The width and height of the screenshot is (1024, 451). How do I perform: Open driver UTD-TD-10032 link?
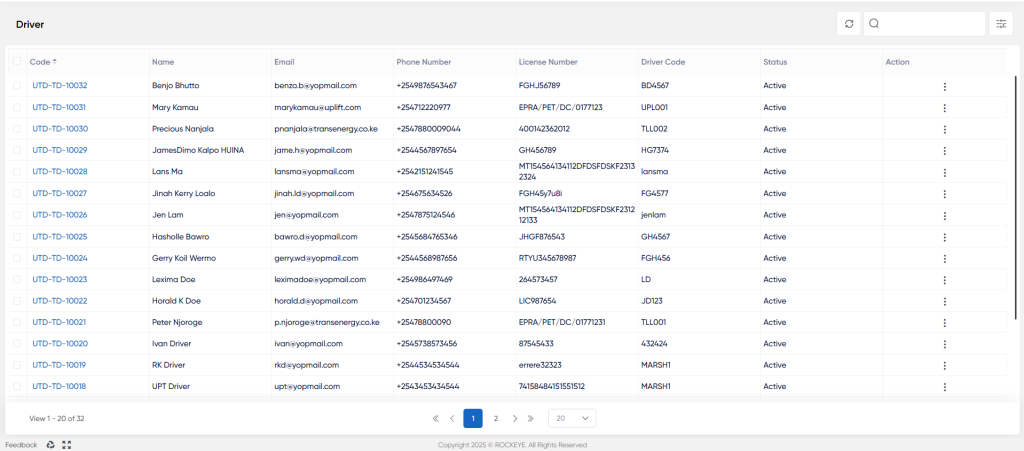59,86
